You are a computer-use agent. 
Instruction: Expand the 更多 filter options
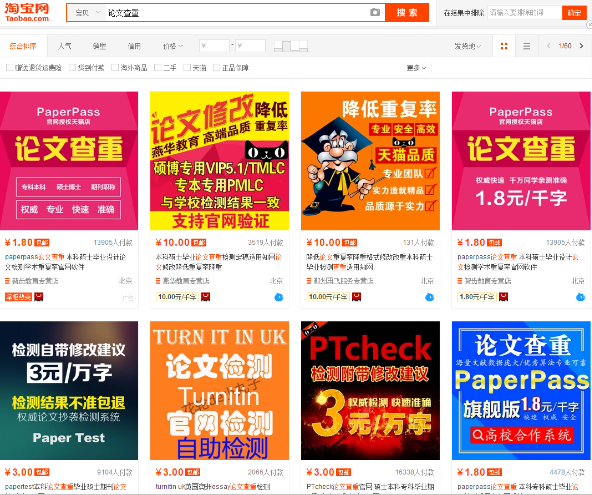click(416, 68)
